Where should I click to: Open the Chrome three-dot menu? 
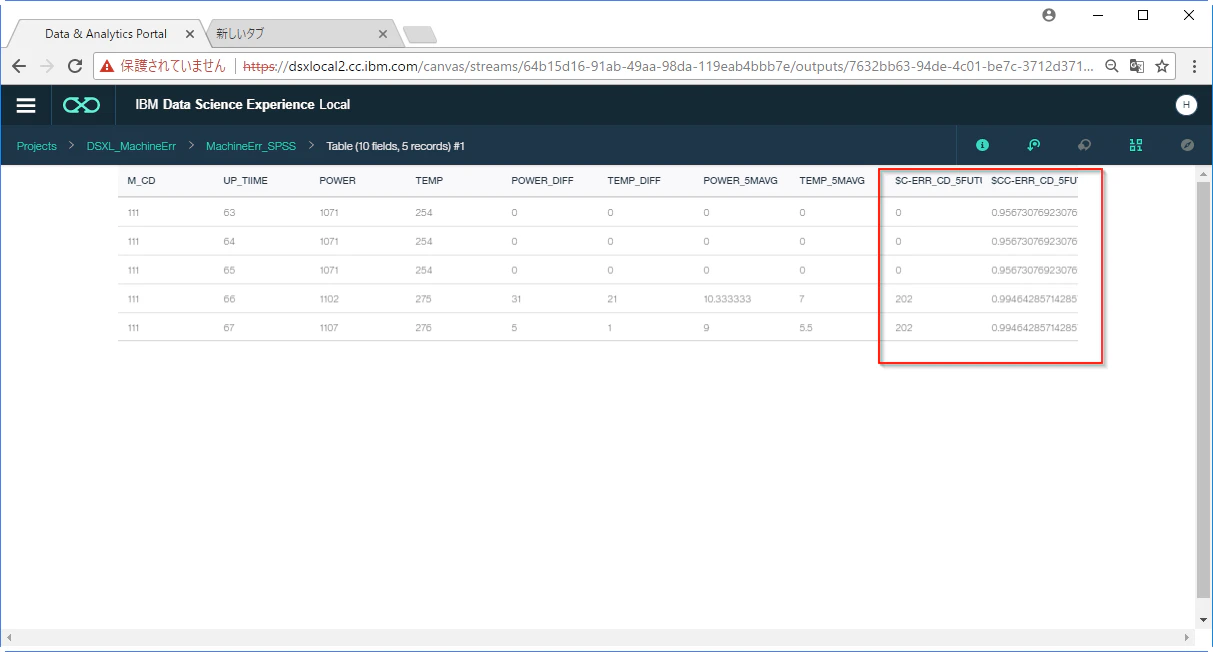[x=1195, y=66]
